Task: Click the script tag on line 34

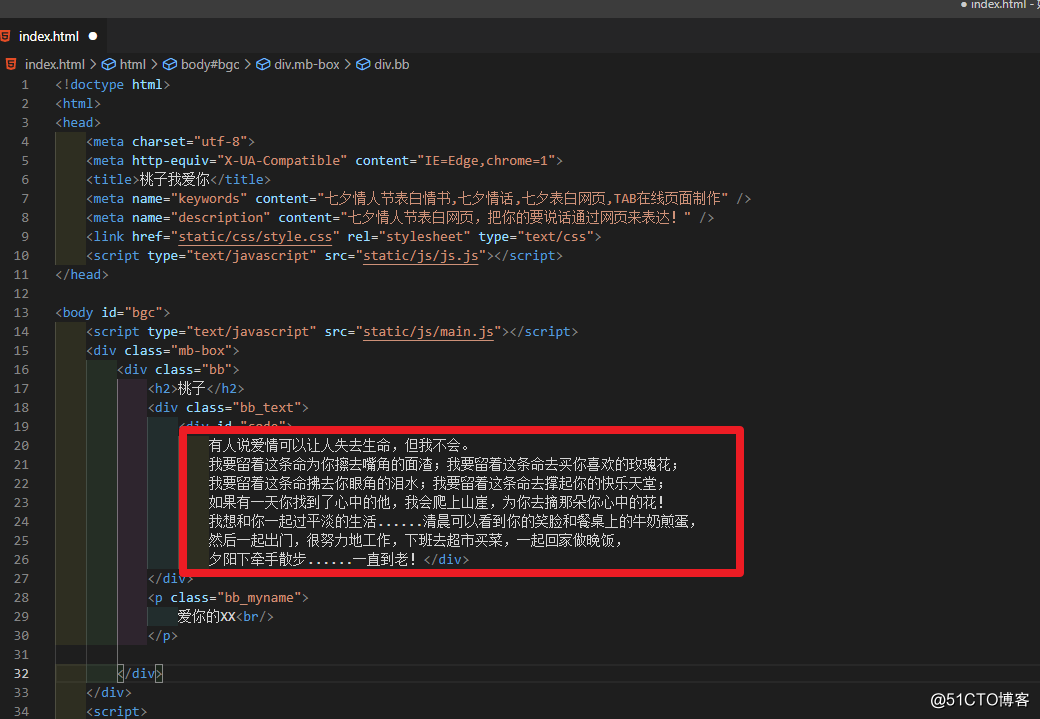Action: point(117,711)
